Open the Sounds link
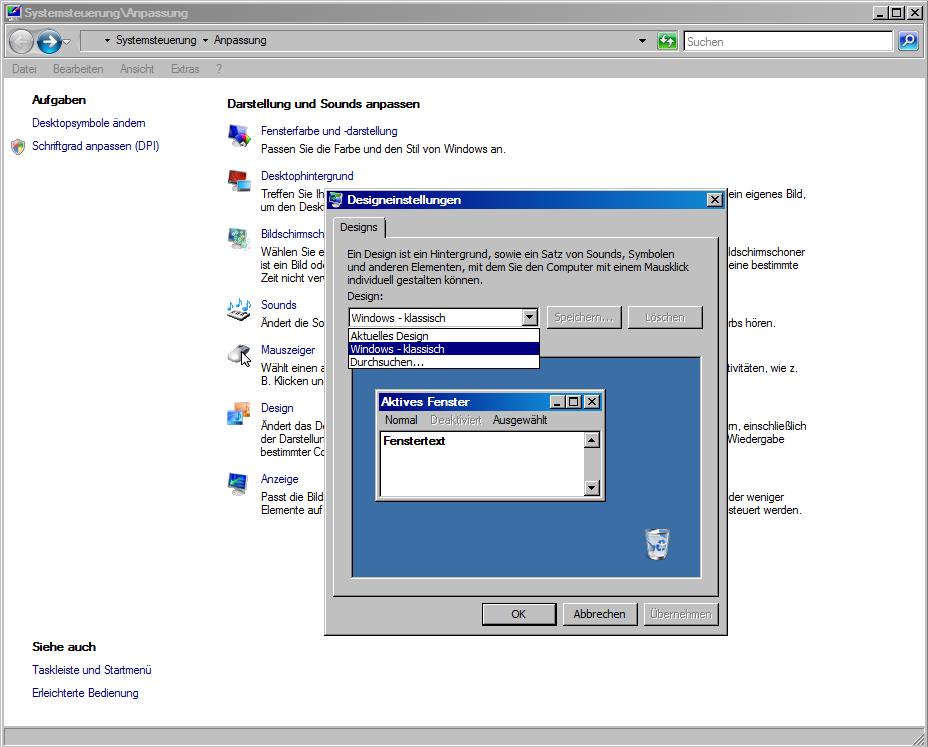Viewport: 928px width, 747px height. tap(279, 305)
